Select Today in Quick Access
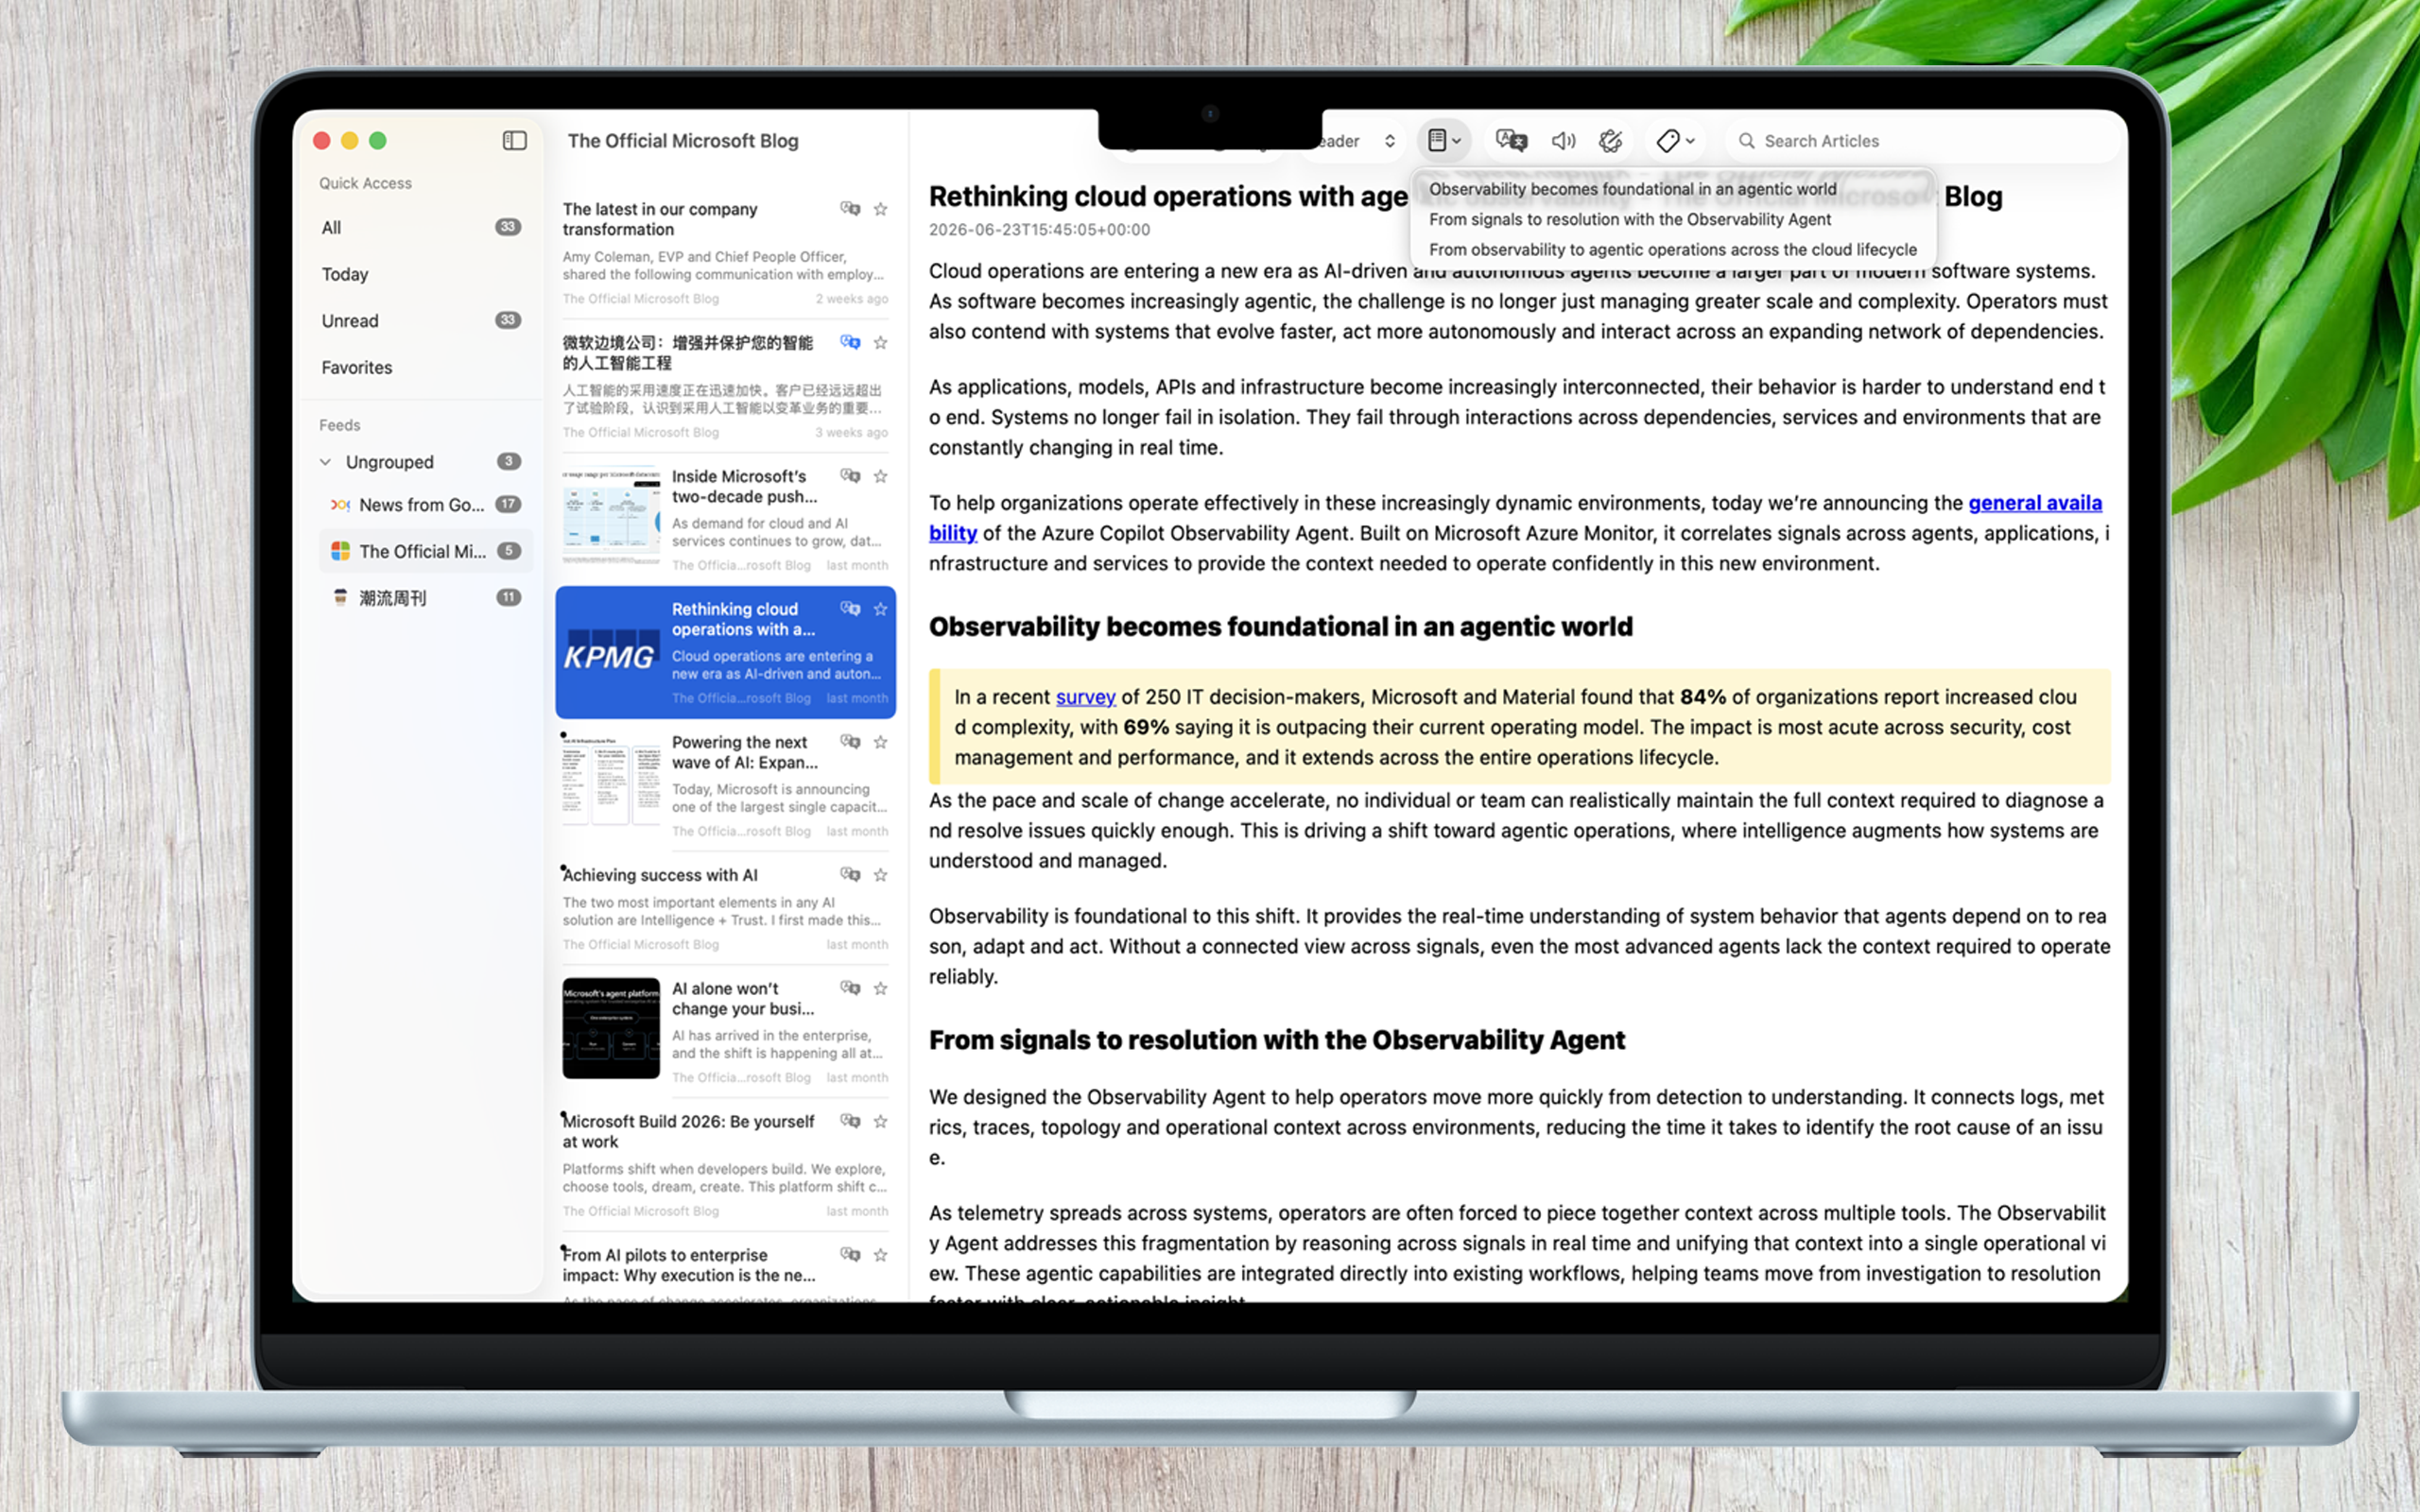 point(422,274)
